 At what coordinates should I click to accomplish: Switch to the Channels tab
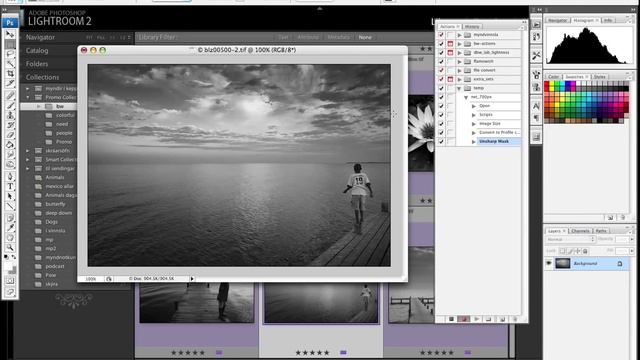tap(580, 231)
